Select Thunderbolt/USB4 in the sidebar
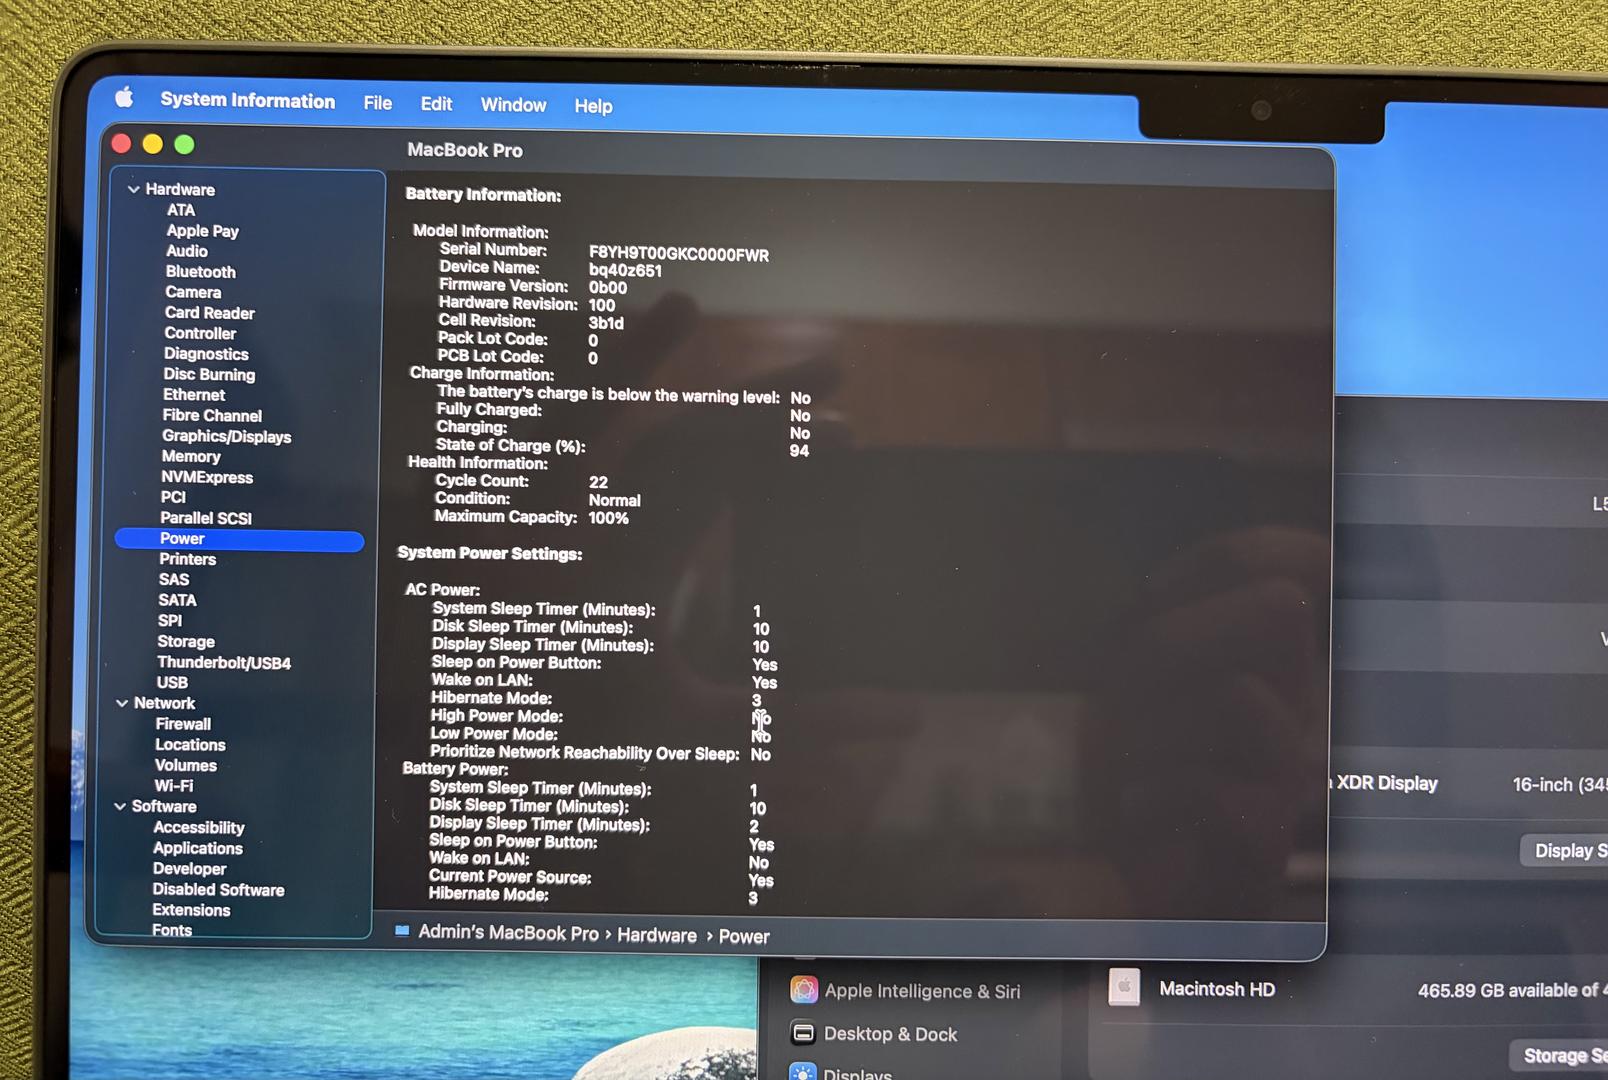Image resolution: width=1608 pixels, height=1080 pixels. pyautogui.click(x=224, y=662)
